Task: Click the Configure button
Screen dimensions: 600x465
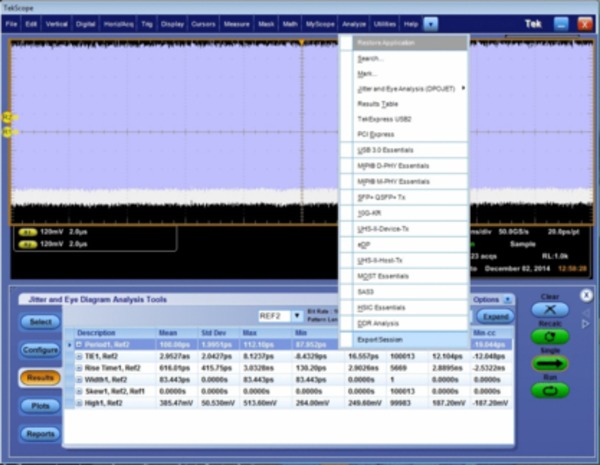Action: pyautogui.click(x=40, y=350)
